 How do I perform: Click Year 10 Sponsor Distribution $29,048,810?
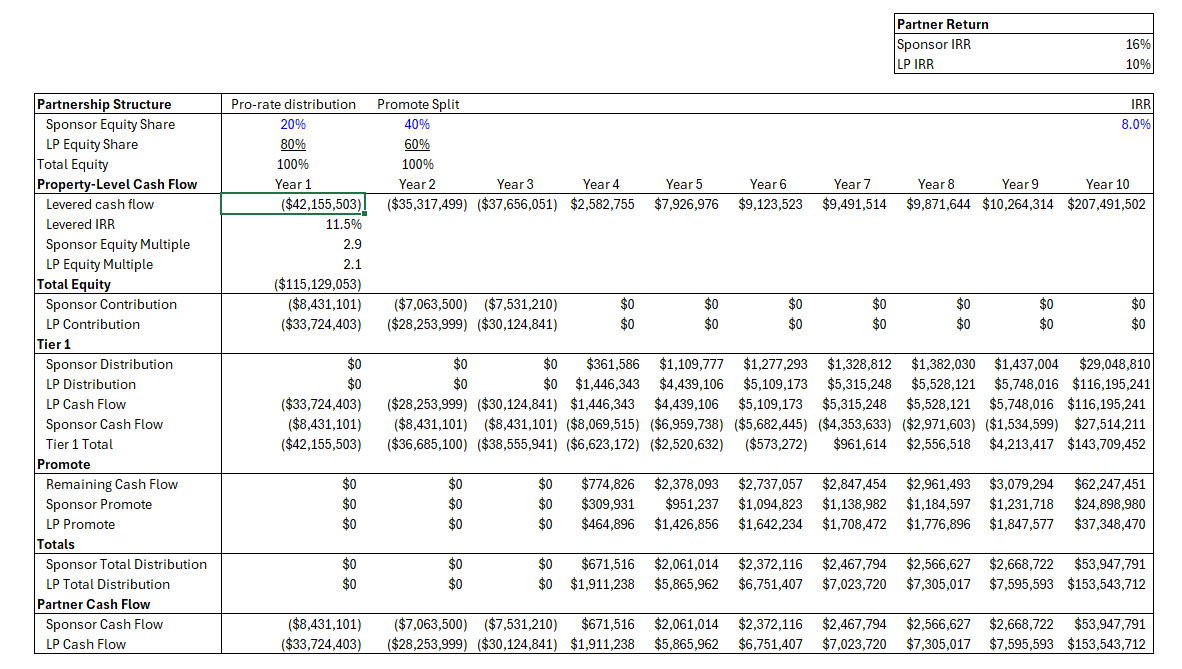pos(1115,364)
